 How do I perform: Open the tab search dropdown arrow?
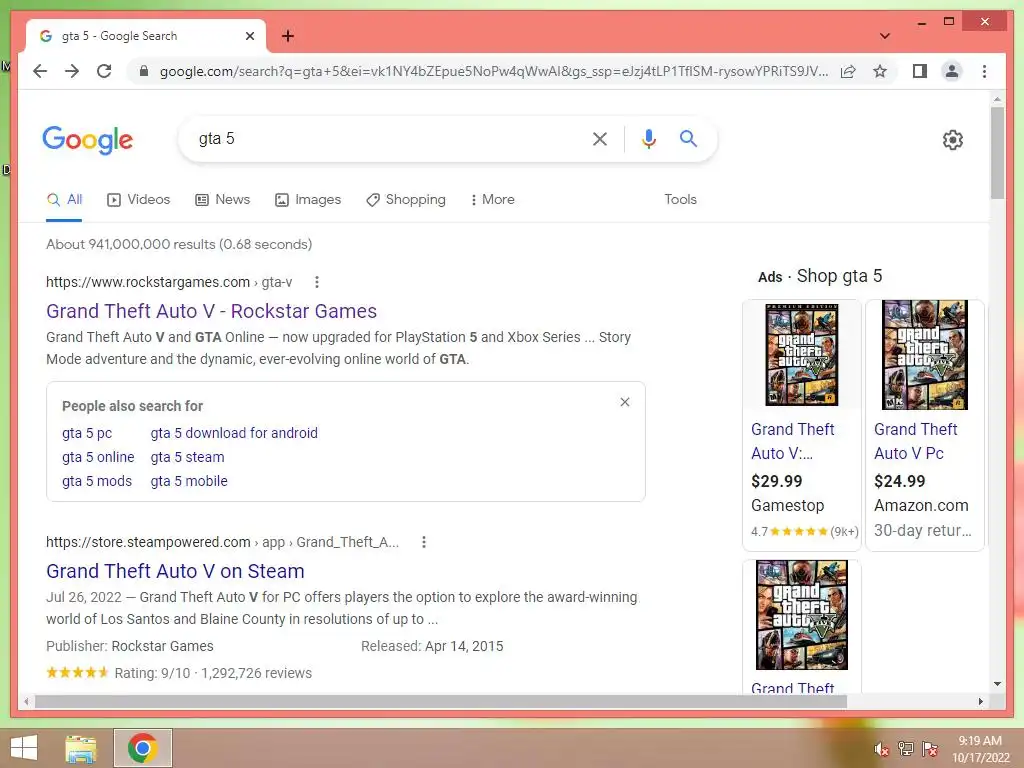click(884, 36)
